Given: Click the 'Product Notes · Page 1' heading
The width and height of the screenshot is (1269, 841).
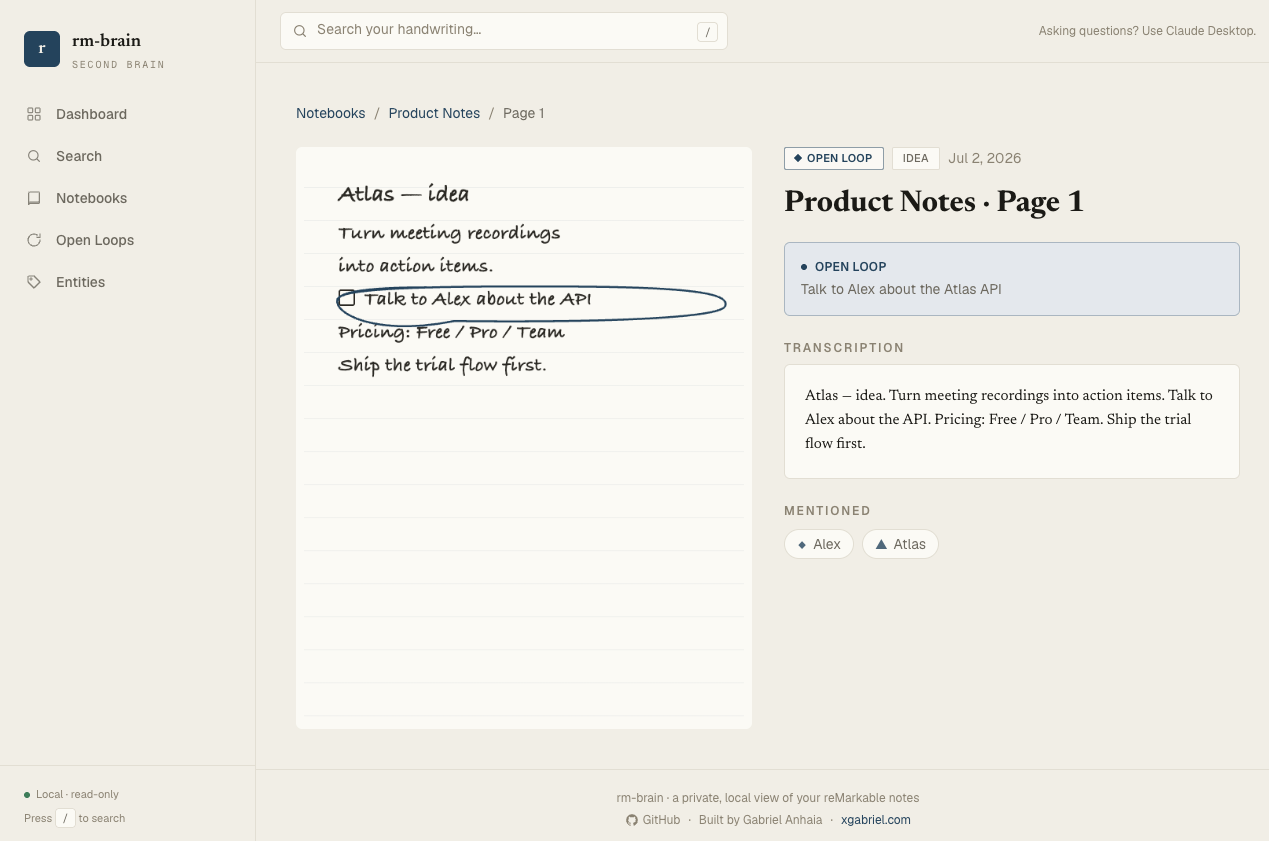Looking at the screenshot, I should point(934,202).
